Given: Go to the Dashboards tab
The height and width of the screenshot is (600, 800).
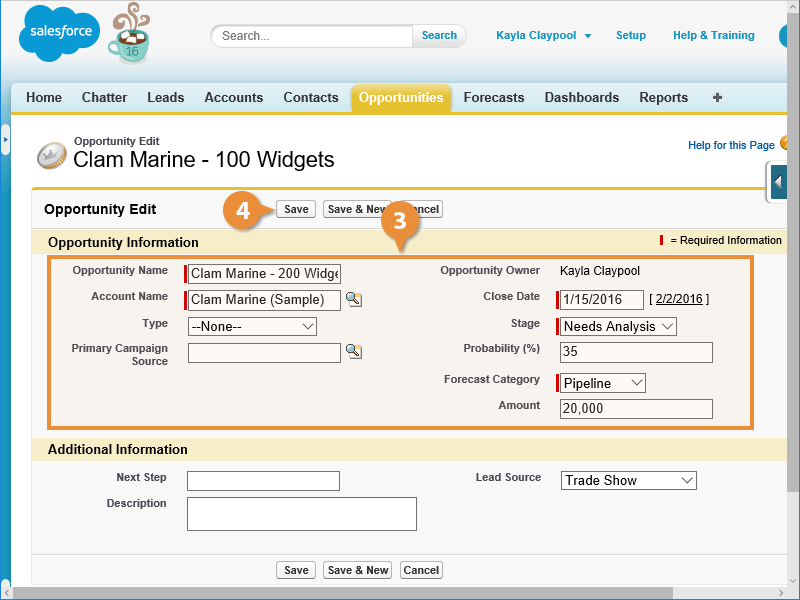Looking at the screenshot, I should tap(581, 98).
